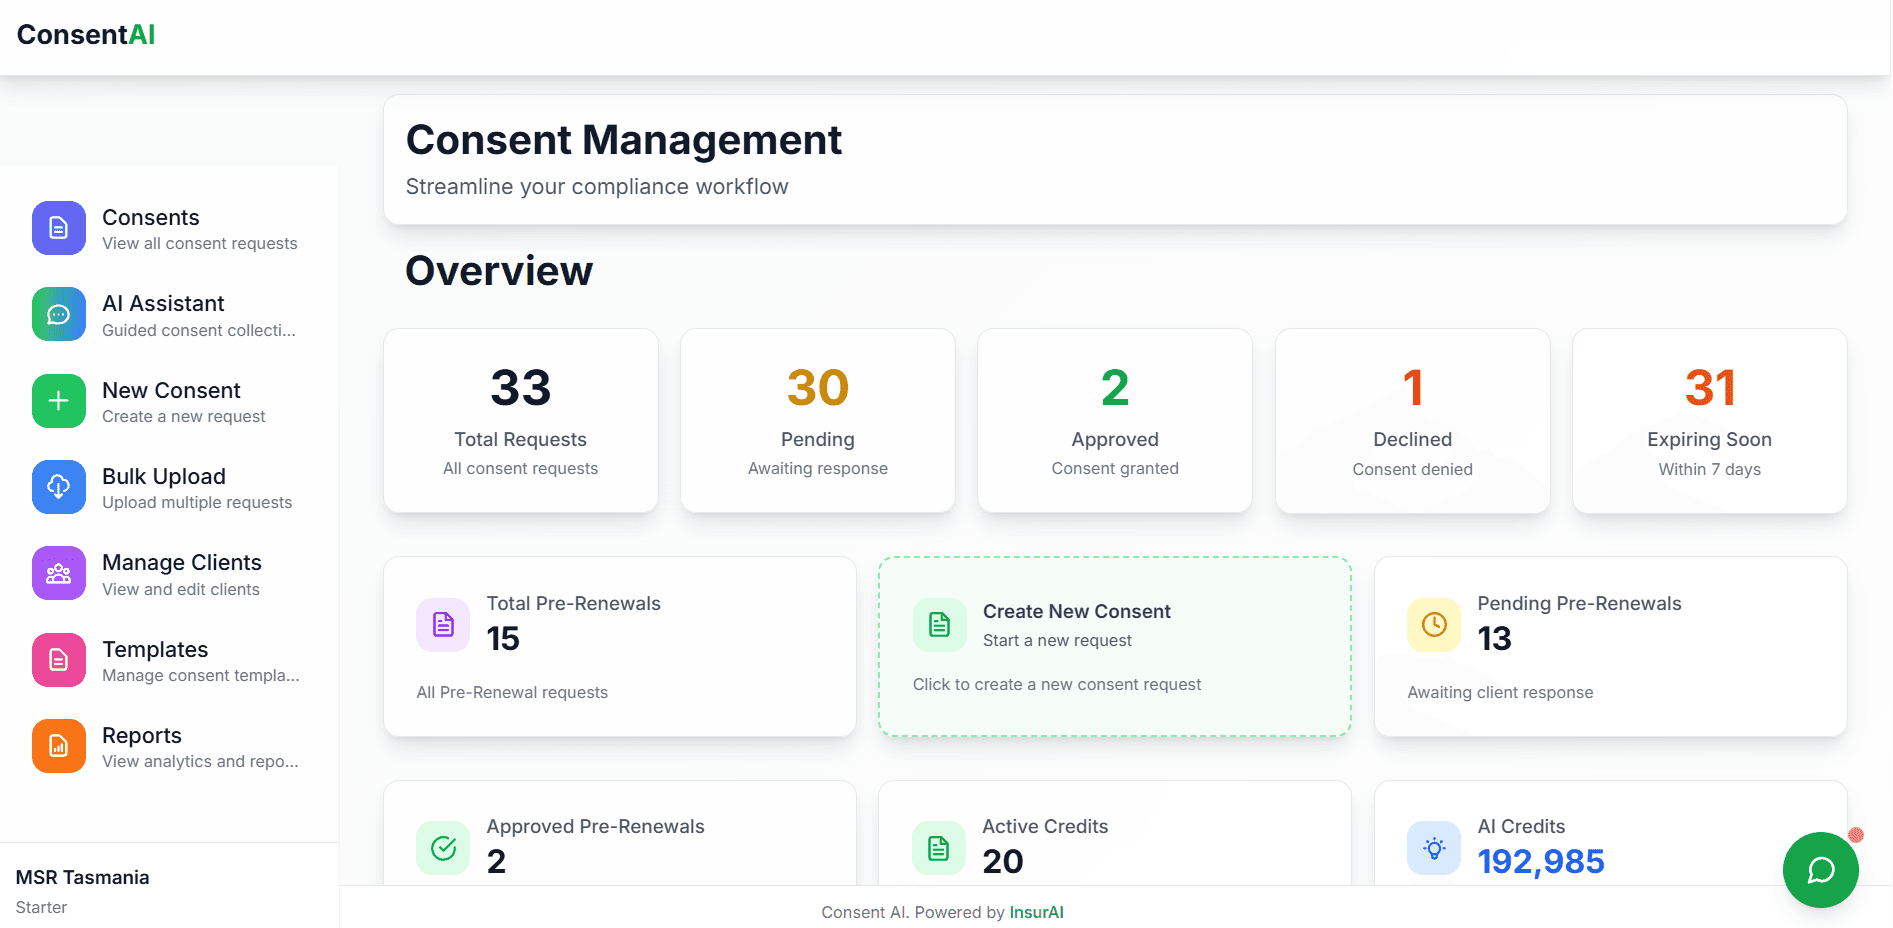Click the Create New Consent card
Screen dimensions: 1893x928
pyautogui.click(x=1114, y=647)
